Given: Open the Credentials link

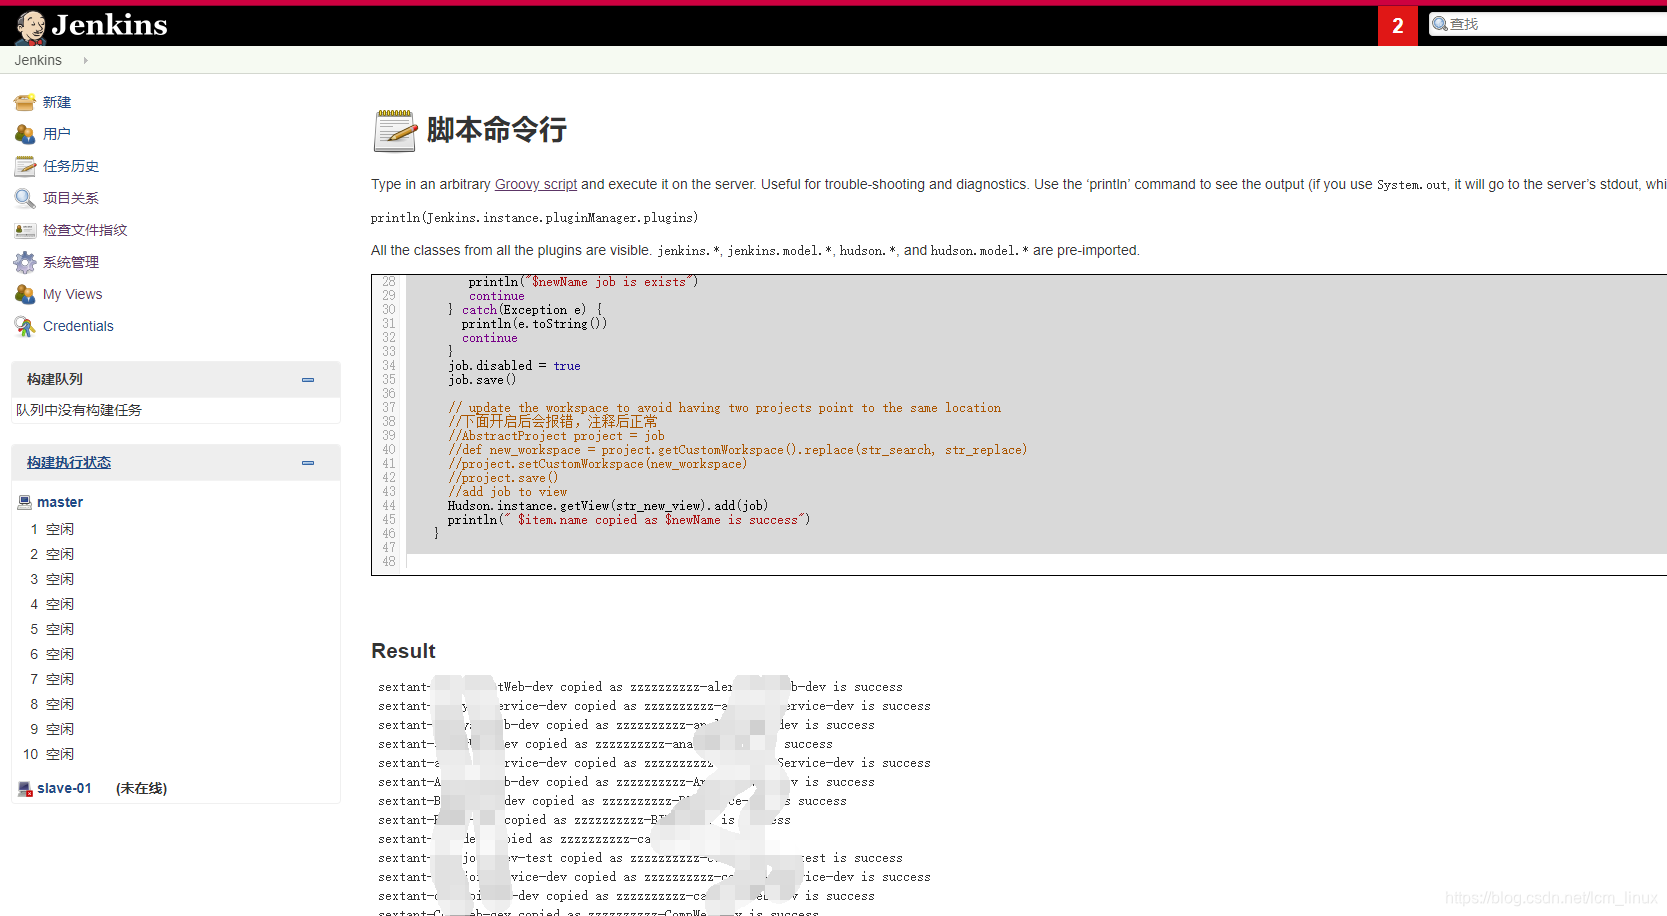Looking at the screenshot, I should click(x=78, y=326).
